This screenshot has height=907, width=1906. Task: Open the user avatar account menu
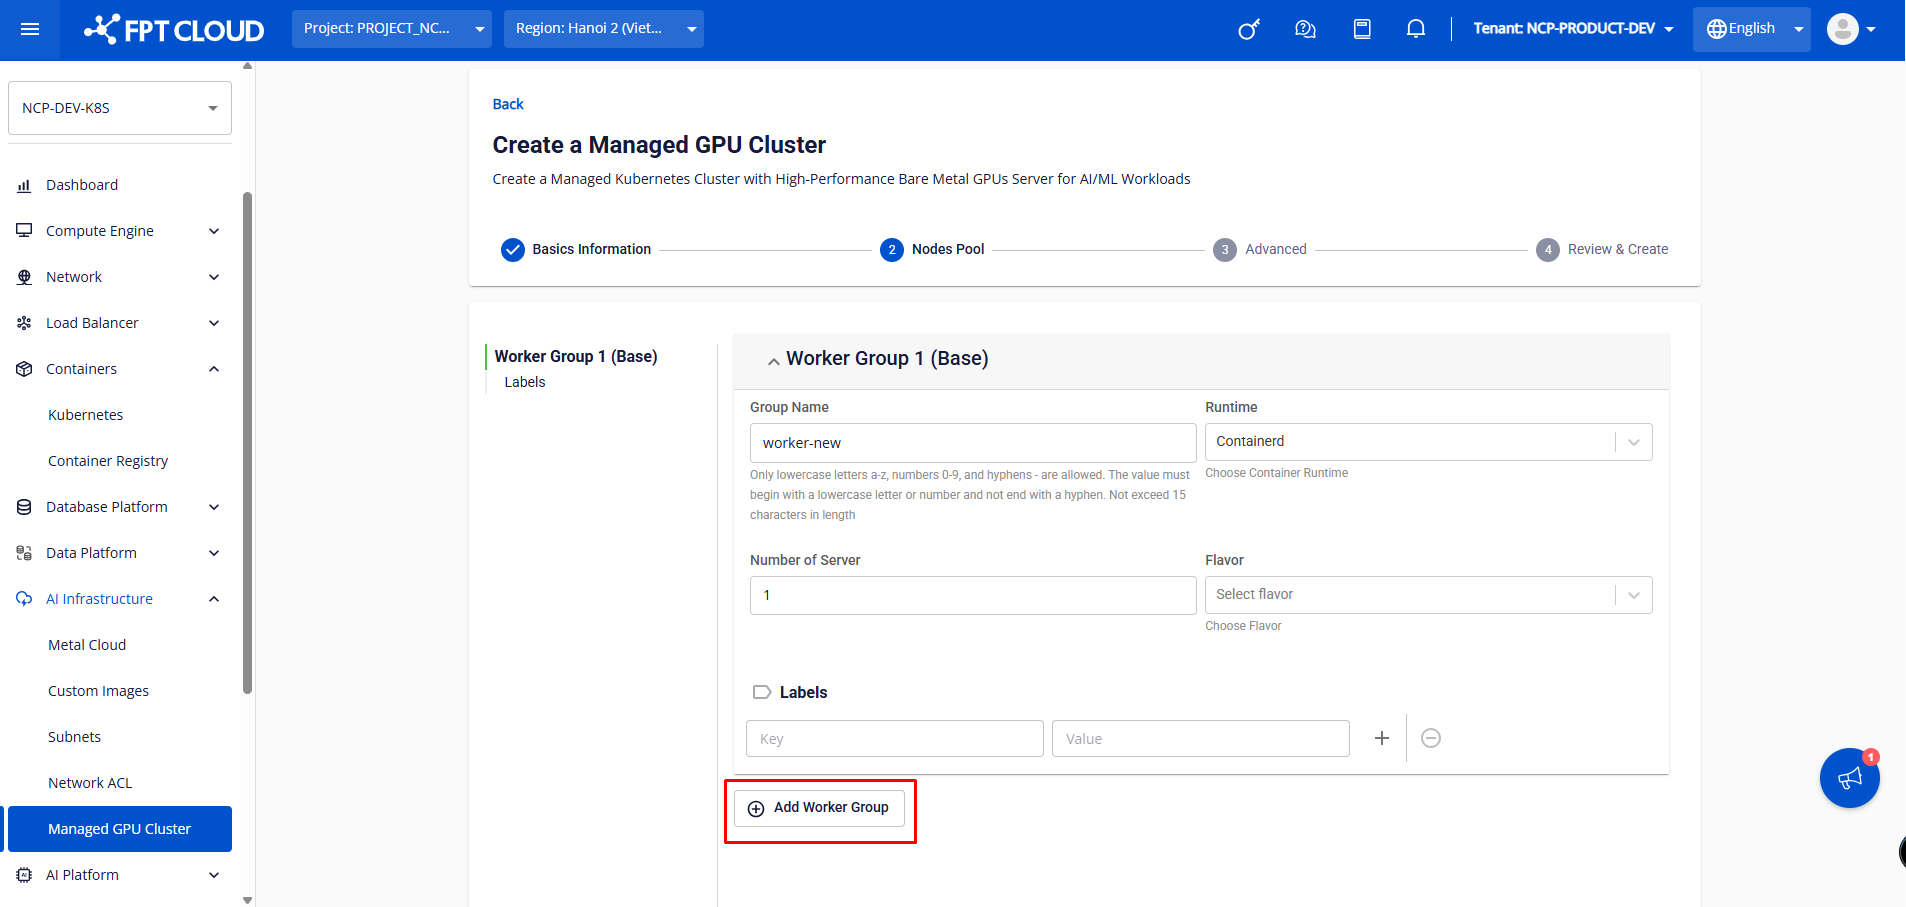[x=1850, y=29]
